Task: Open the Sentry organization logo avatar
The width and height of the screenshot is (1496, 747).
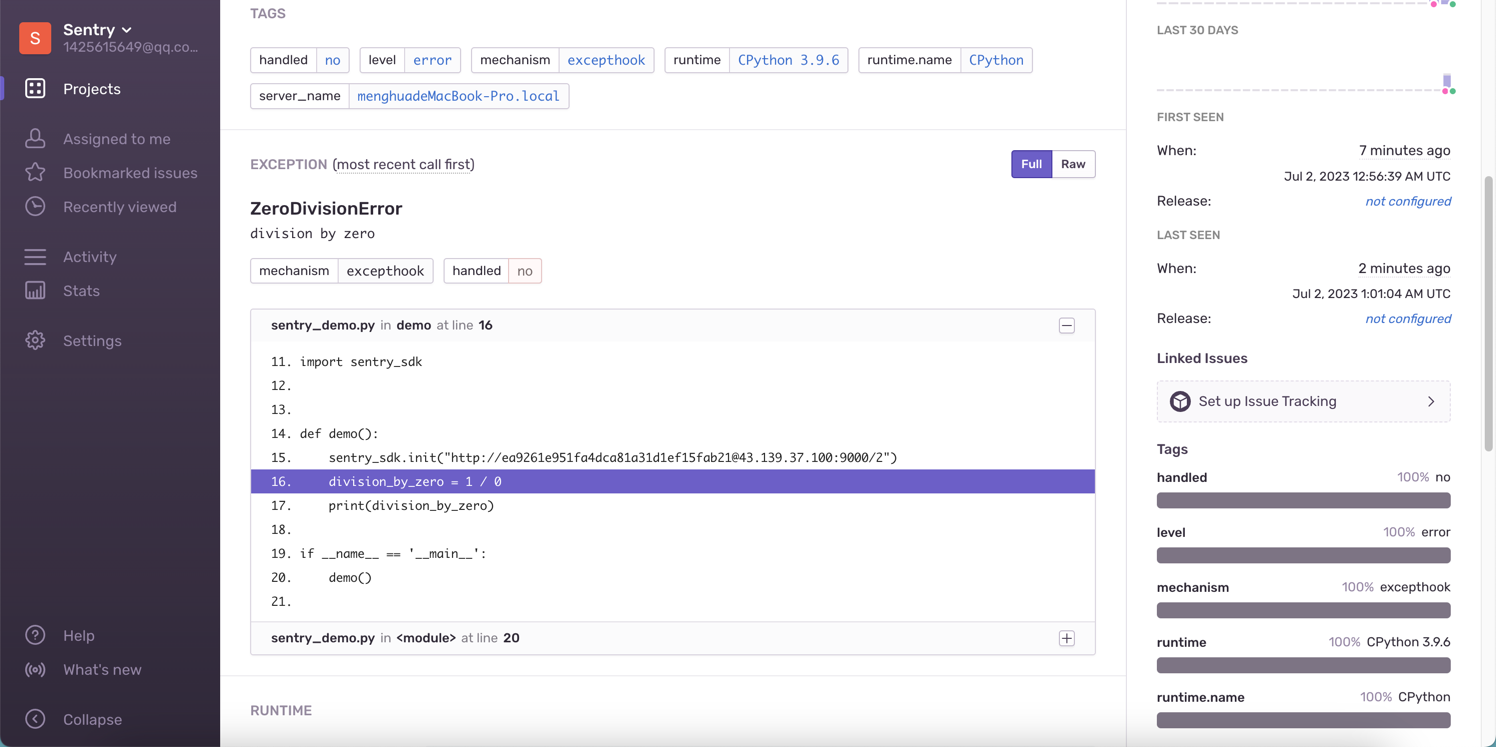Action: [x=35, y=37]
